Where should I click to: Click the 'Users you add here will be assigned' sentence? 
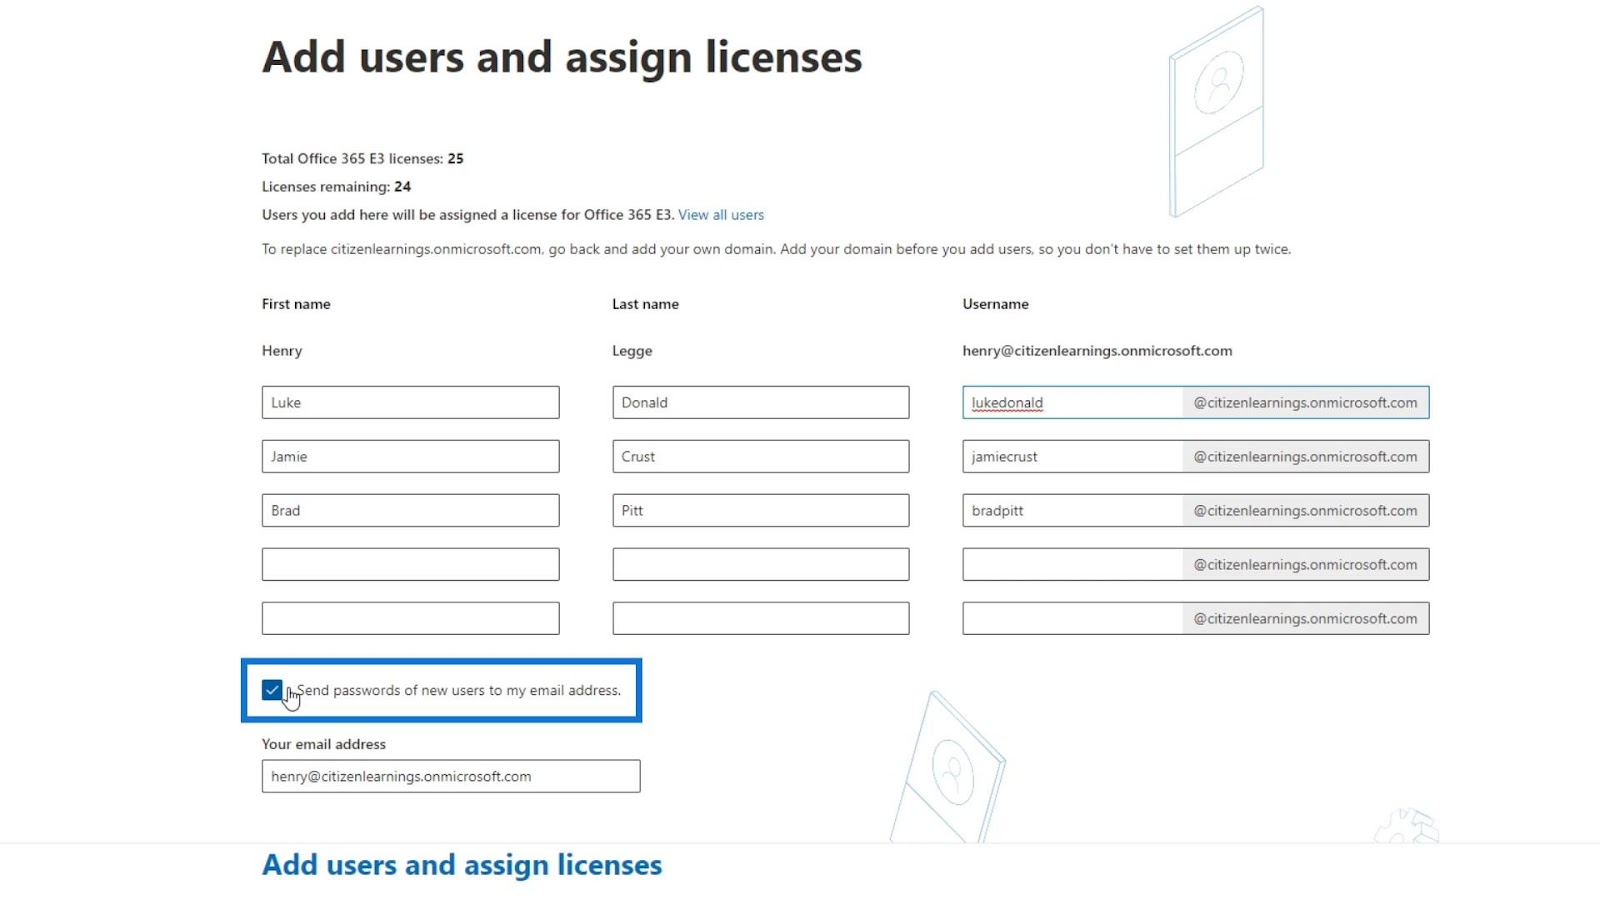coord(468,215)
